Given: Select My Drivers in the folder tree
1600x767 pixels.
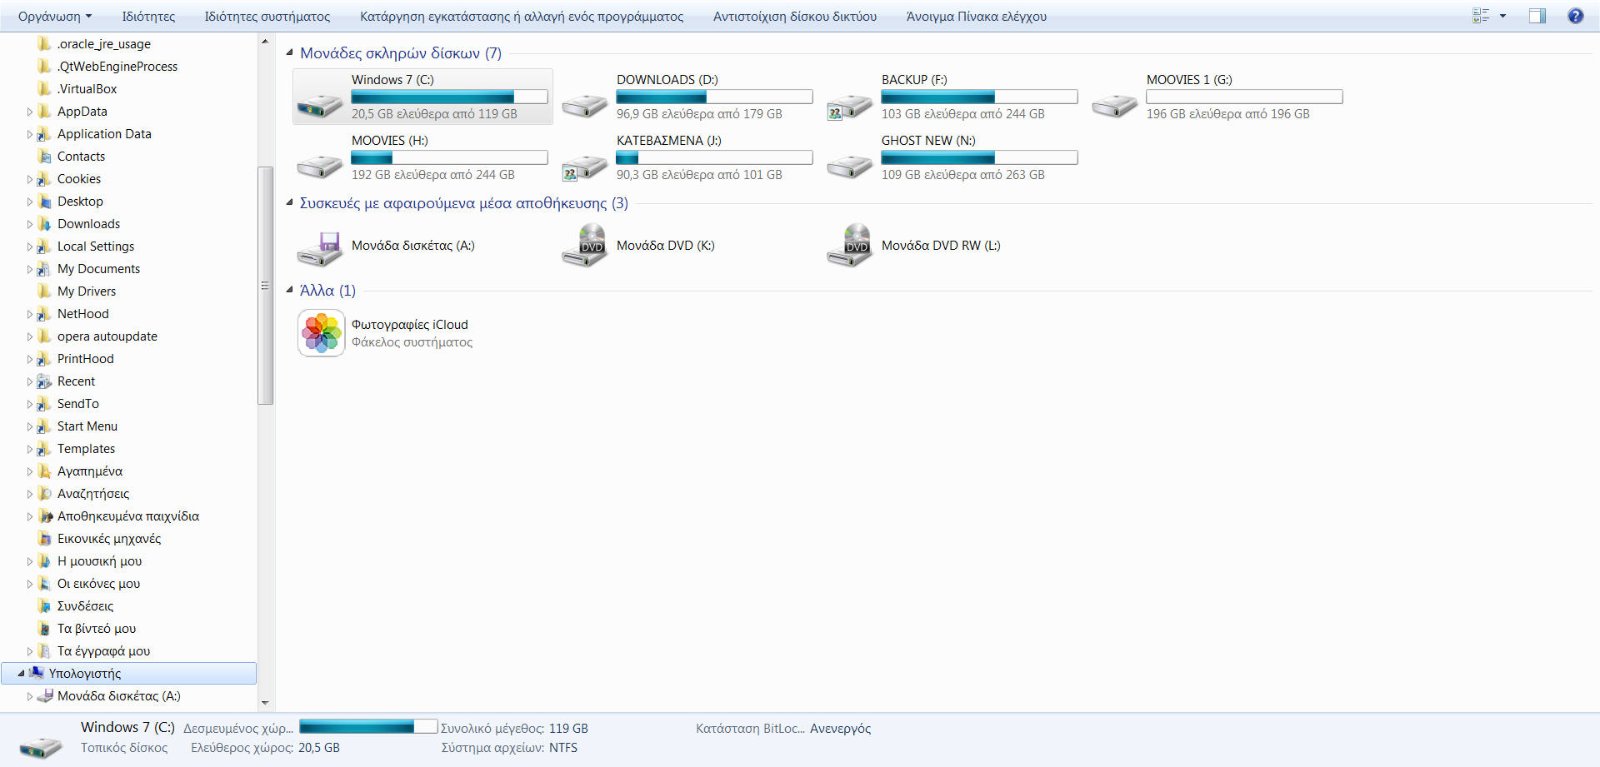Looking at the screenshot, I should [x=86, y=291].
